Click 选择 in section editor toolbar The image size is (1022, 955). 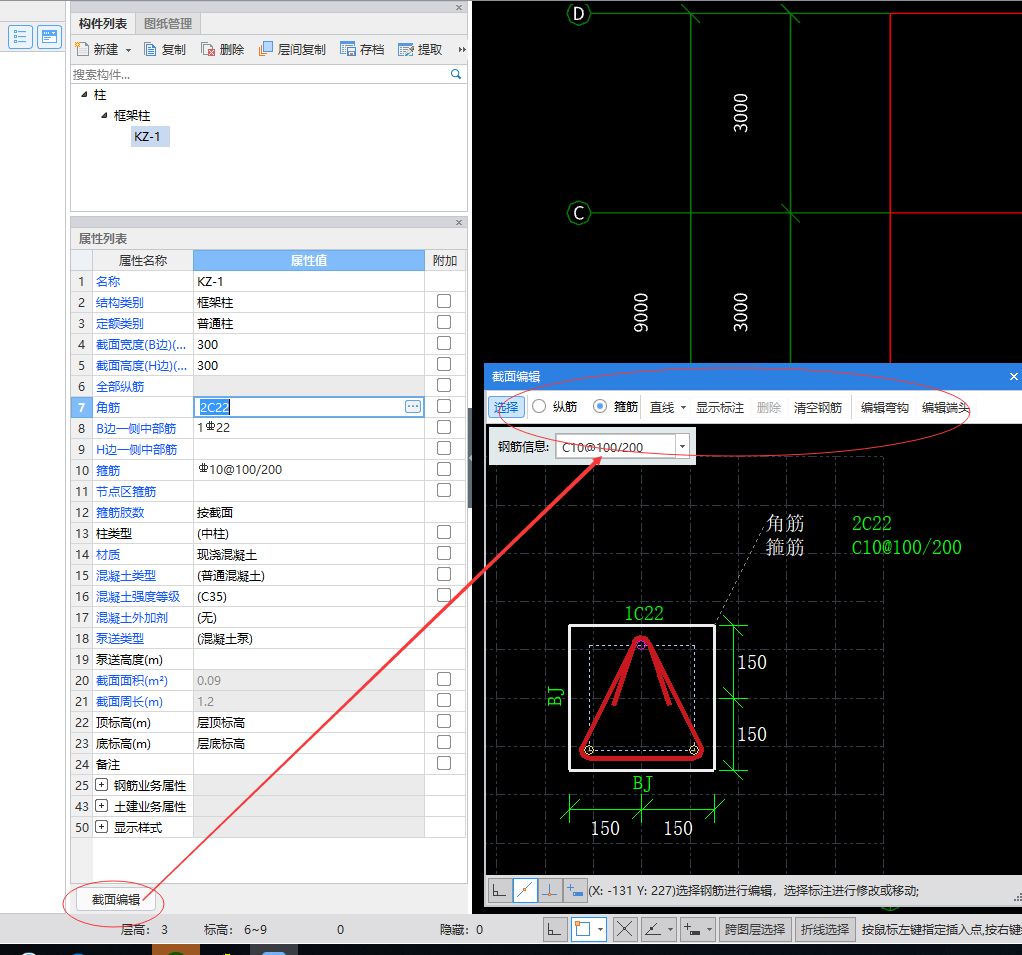pos(506,407)
